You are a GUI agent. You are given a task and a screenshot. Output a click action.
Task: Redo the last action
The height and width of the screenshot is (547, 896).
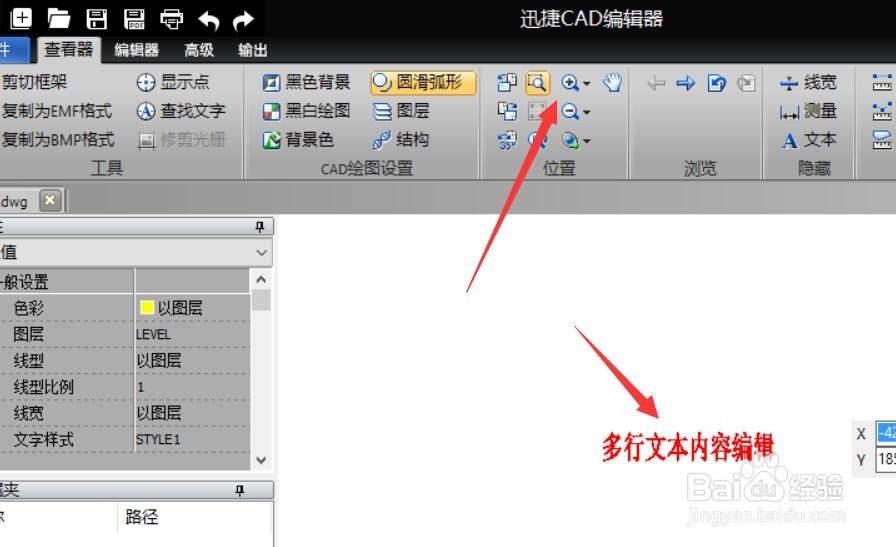tap(243, 21)
